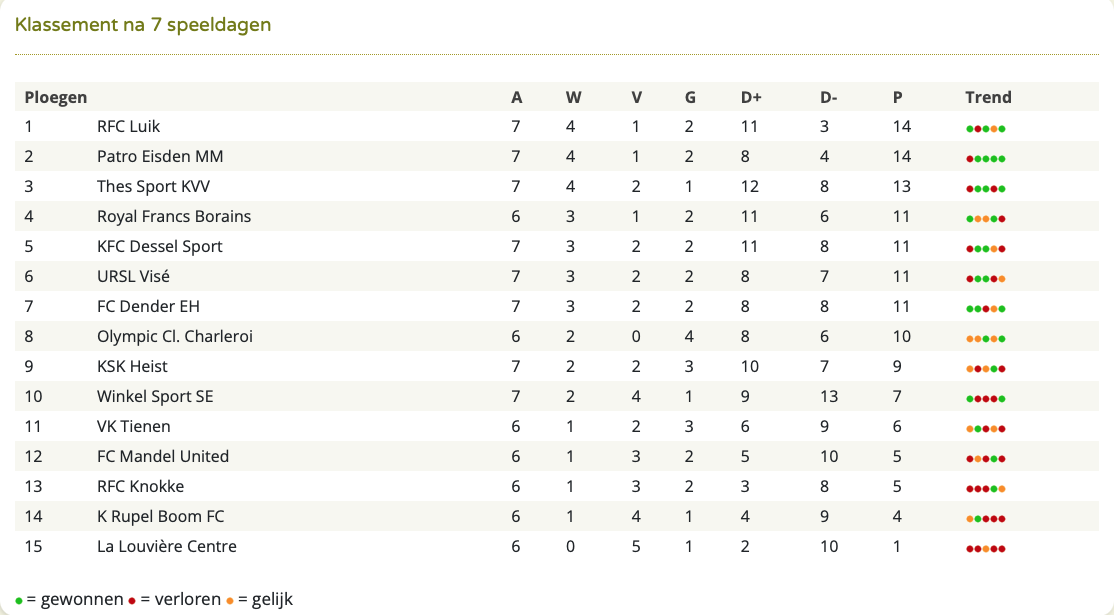Click the trend dots for RFC Luik
Screen dimensions: 1114x615
(x=985, y=129)
